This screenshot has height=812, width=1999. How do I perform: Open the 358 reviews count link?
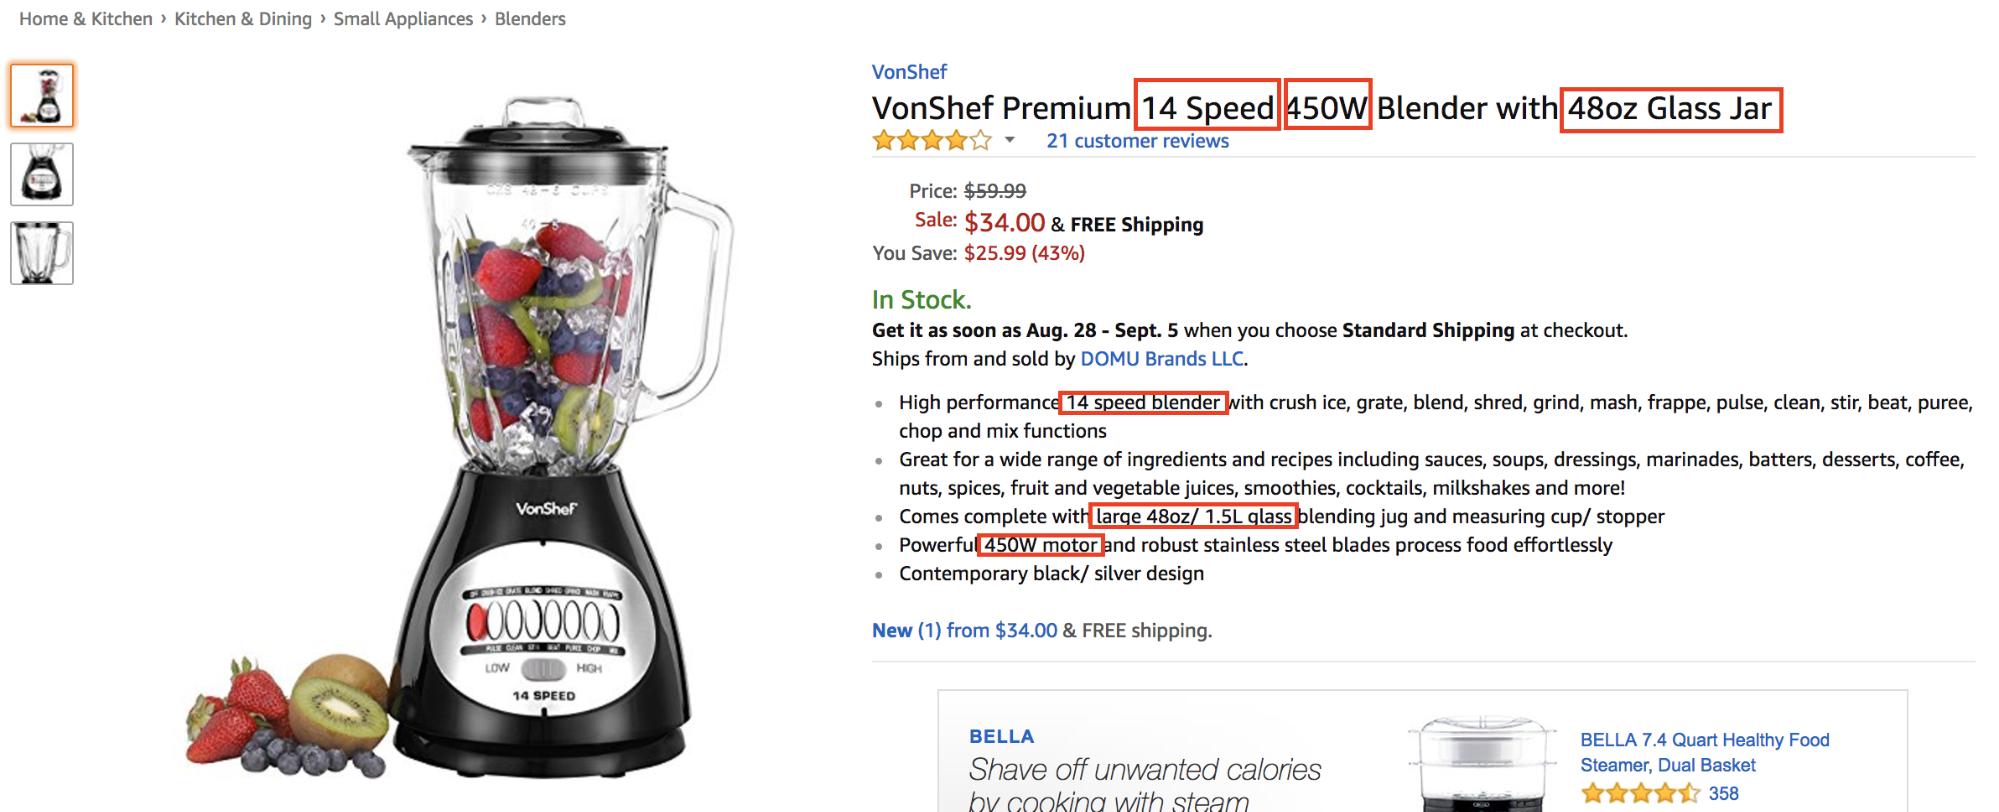(1723, 795)
